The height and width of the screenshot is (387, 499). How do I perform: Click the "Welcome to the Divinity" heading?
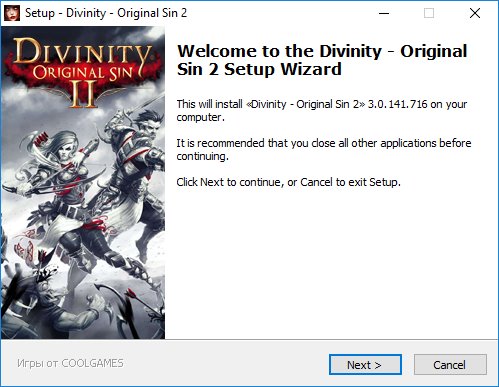279,51
